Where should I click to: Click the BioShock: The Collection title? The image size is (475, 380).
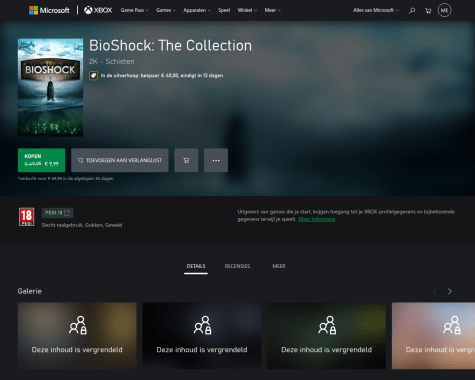coord(170,46)
